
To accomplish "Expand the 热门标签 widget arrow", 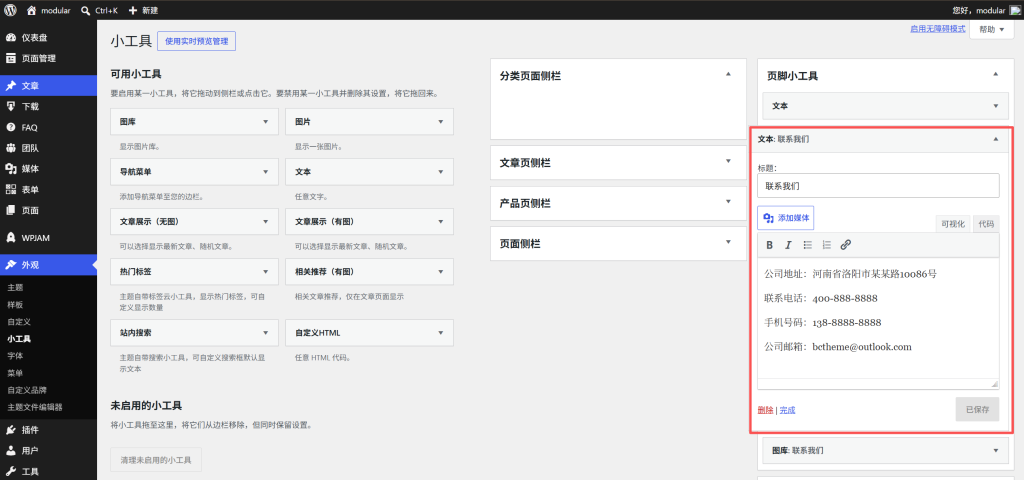I will coord(266,271).
